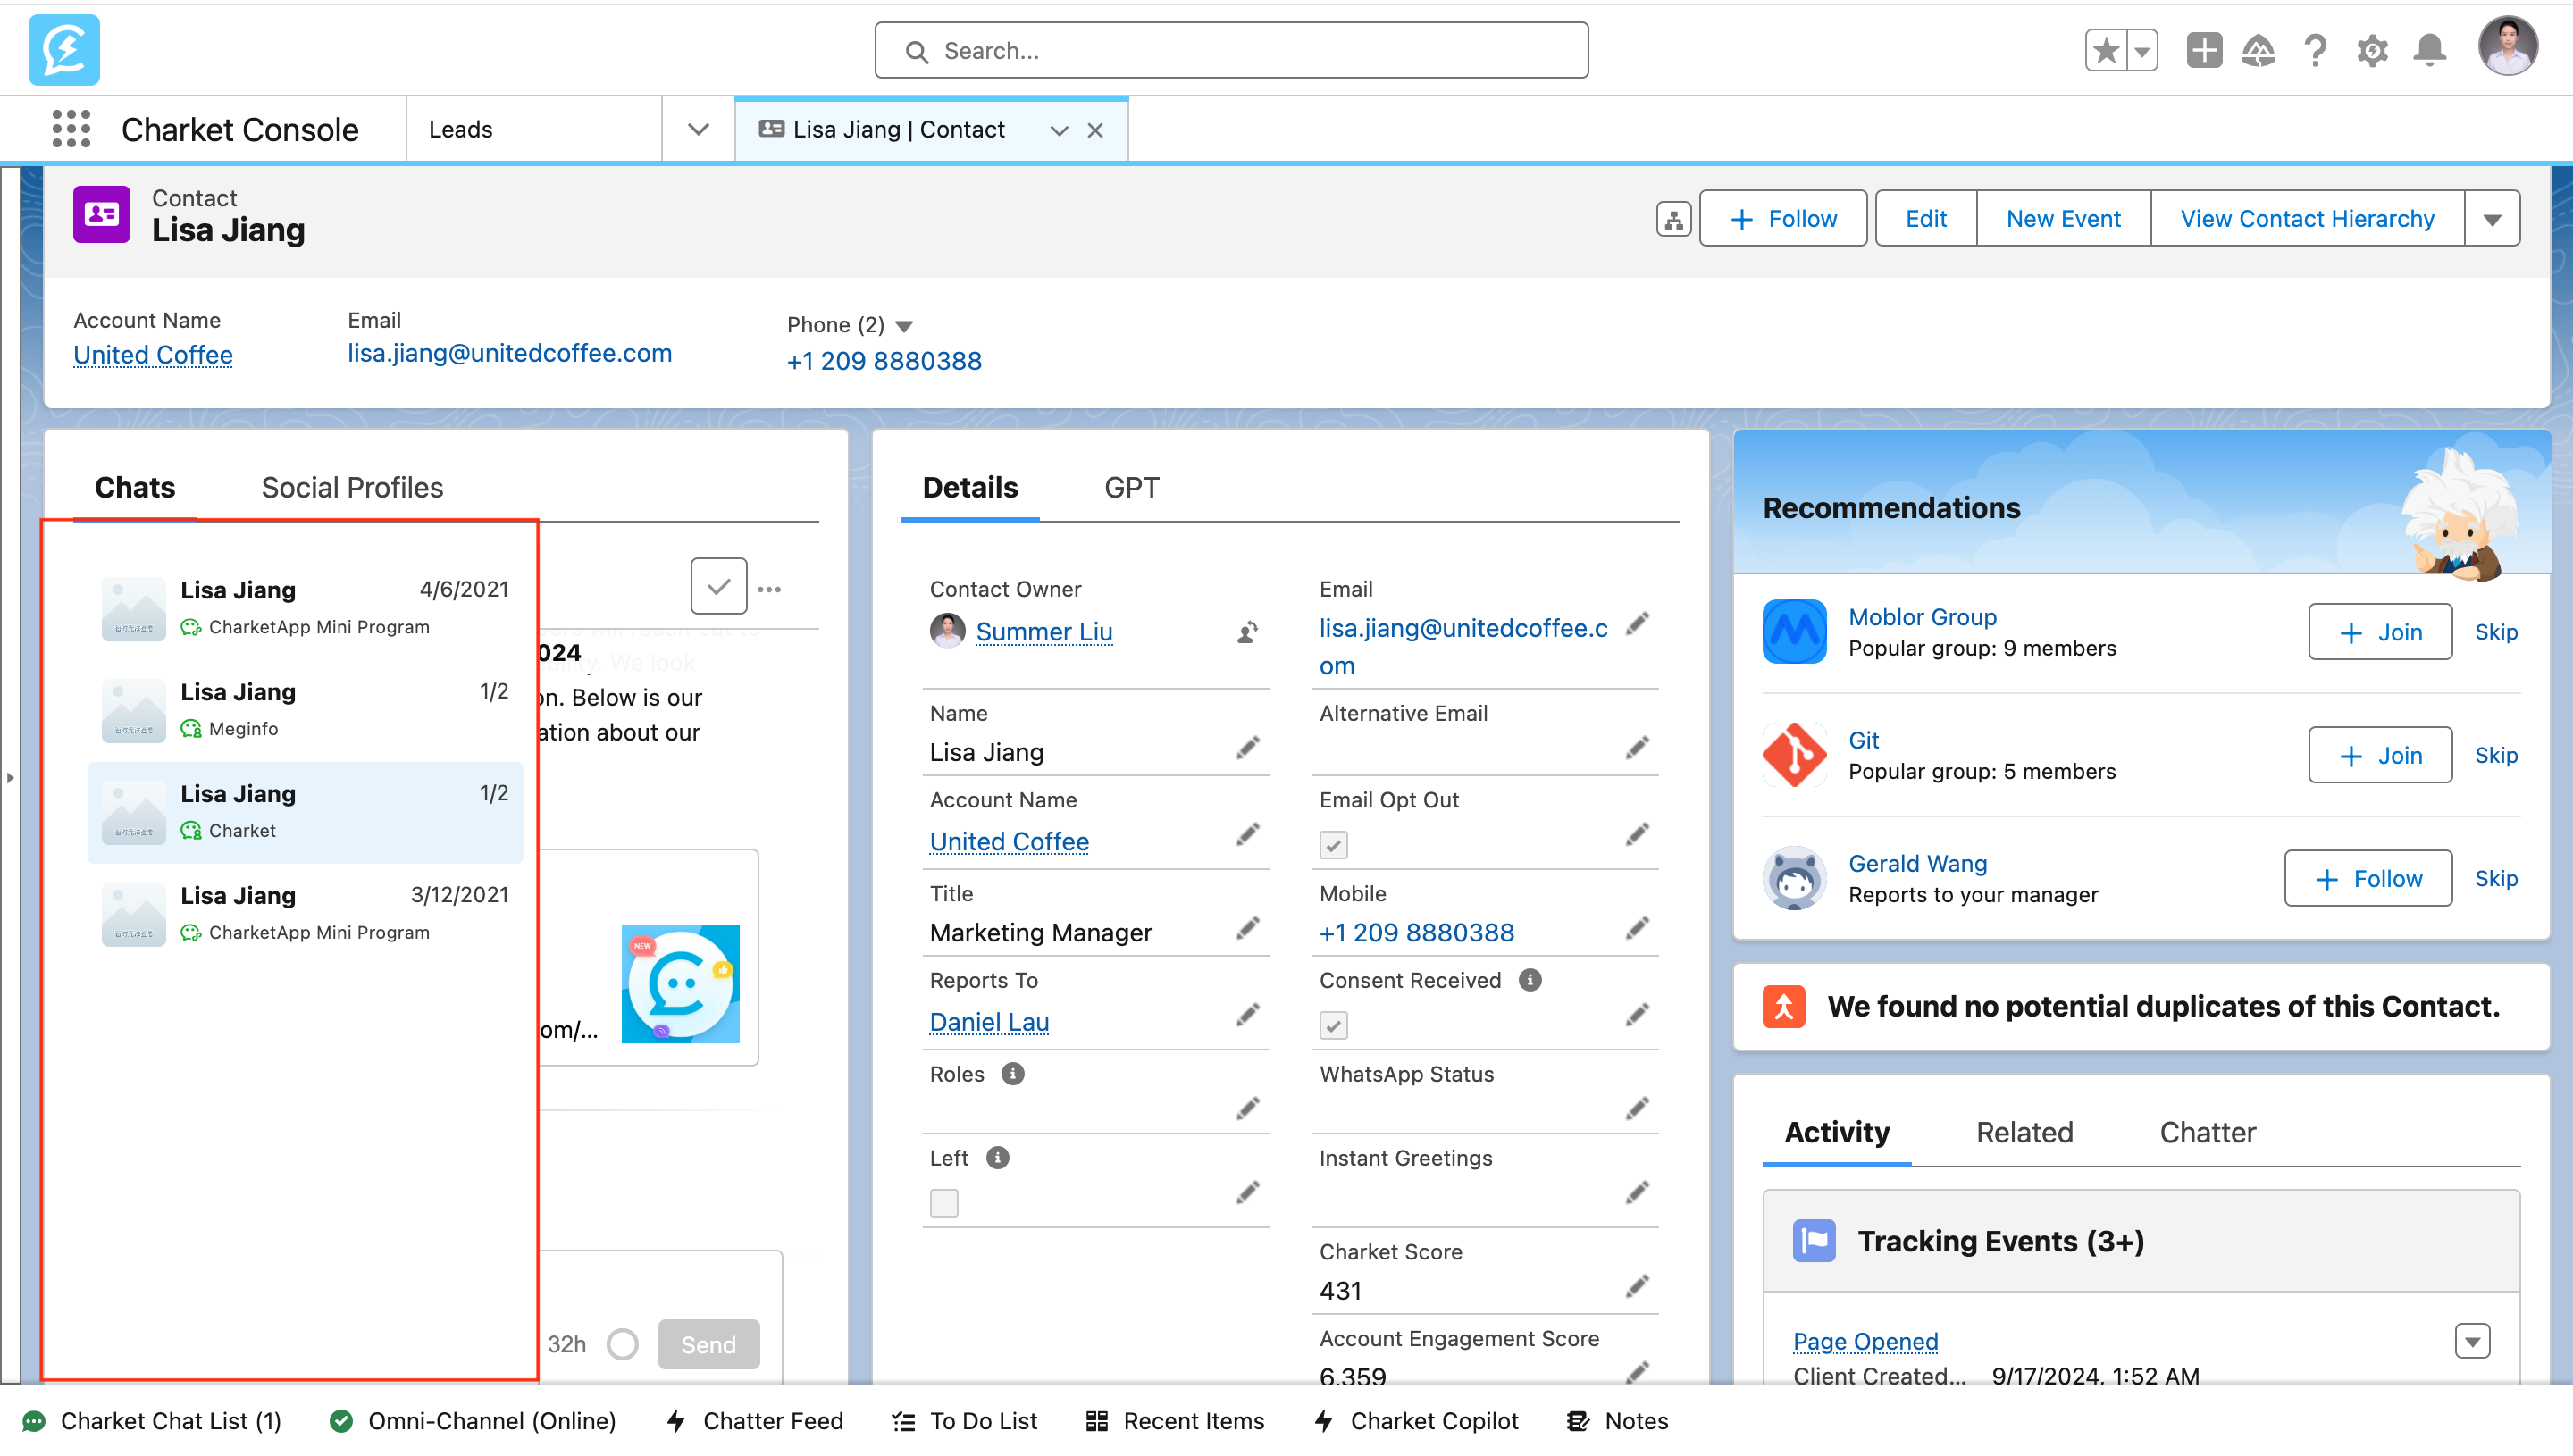Click the Favorites star icon
The image size is (2573, 1456).
point(2106,50)
